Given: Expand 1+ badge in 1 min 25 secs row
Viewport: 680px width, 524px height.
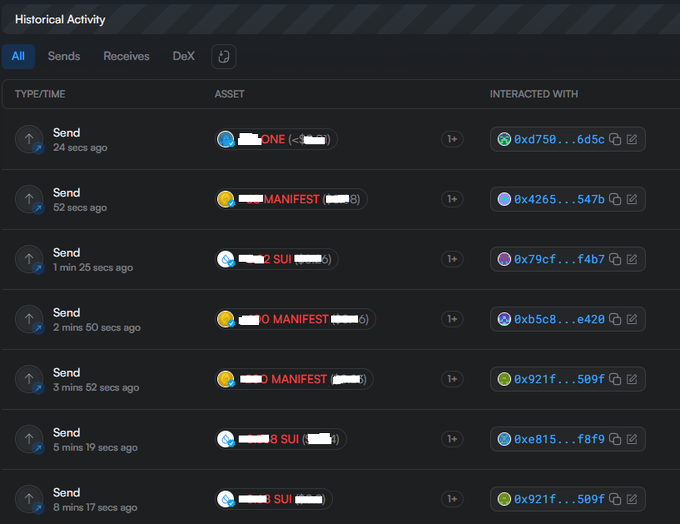Looking at the screenshot, I should pos(452,259).
